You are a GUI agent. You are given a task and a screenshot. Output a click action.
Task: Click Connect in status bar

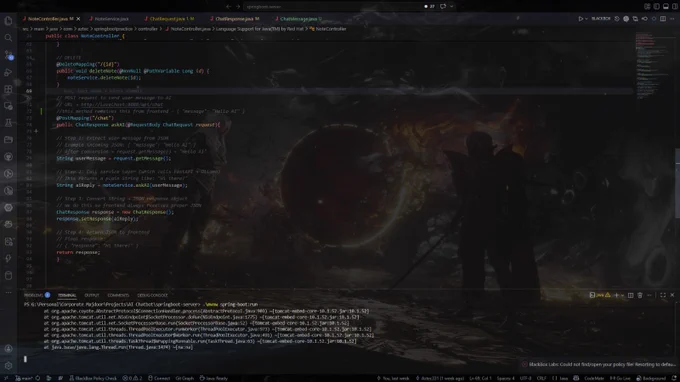(159, 379)
